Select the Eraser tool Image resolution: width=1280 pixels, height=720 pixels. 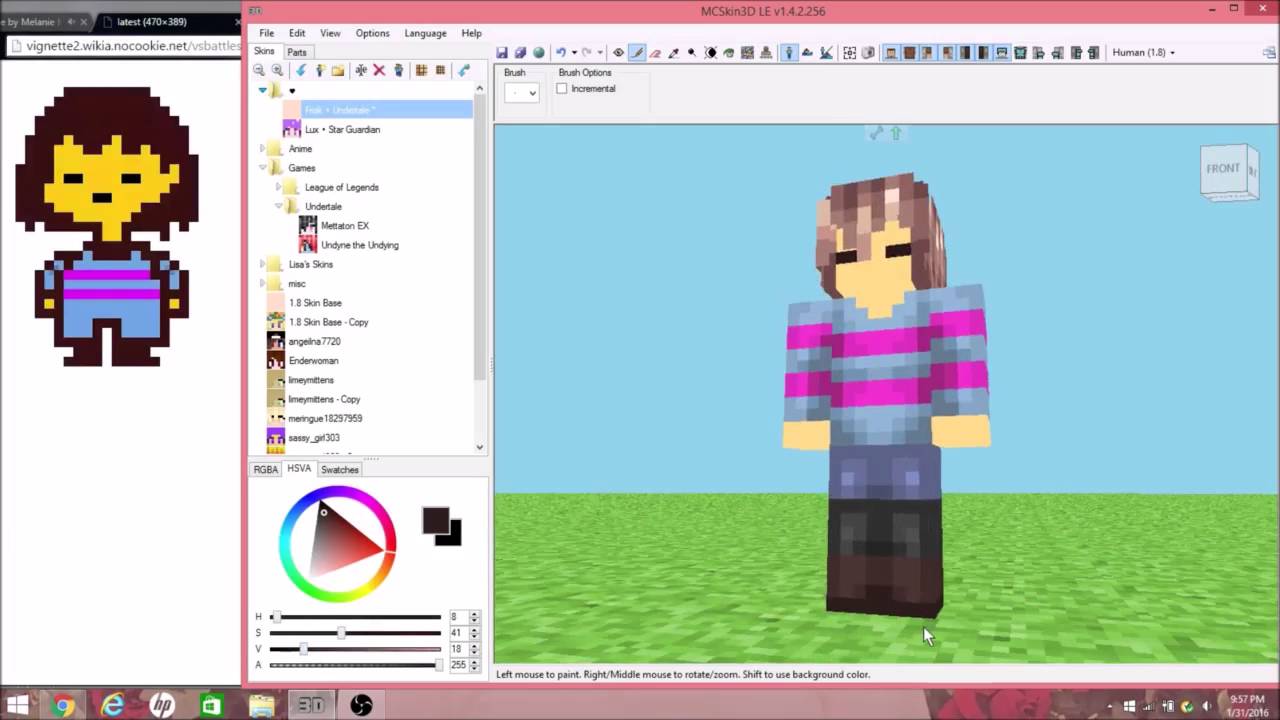point(655,52)
